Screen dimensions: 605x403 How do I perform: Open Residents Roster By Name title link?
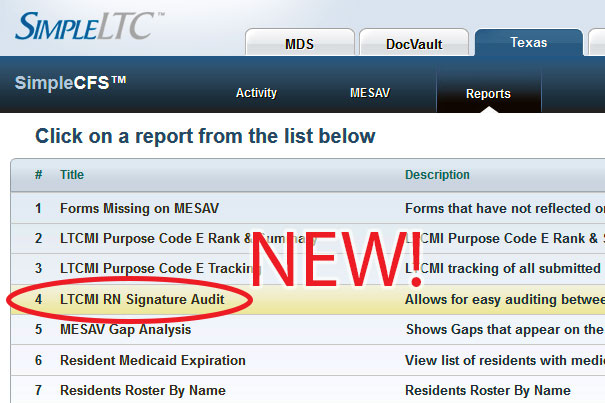click(142, 390)
